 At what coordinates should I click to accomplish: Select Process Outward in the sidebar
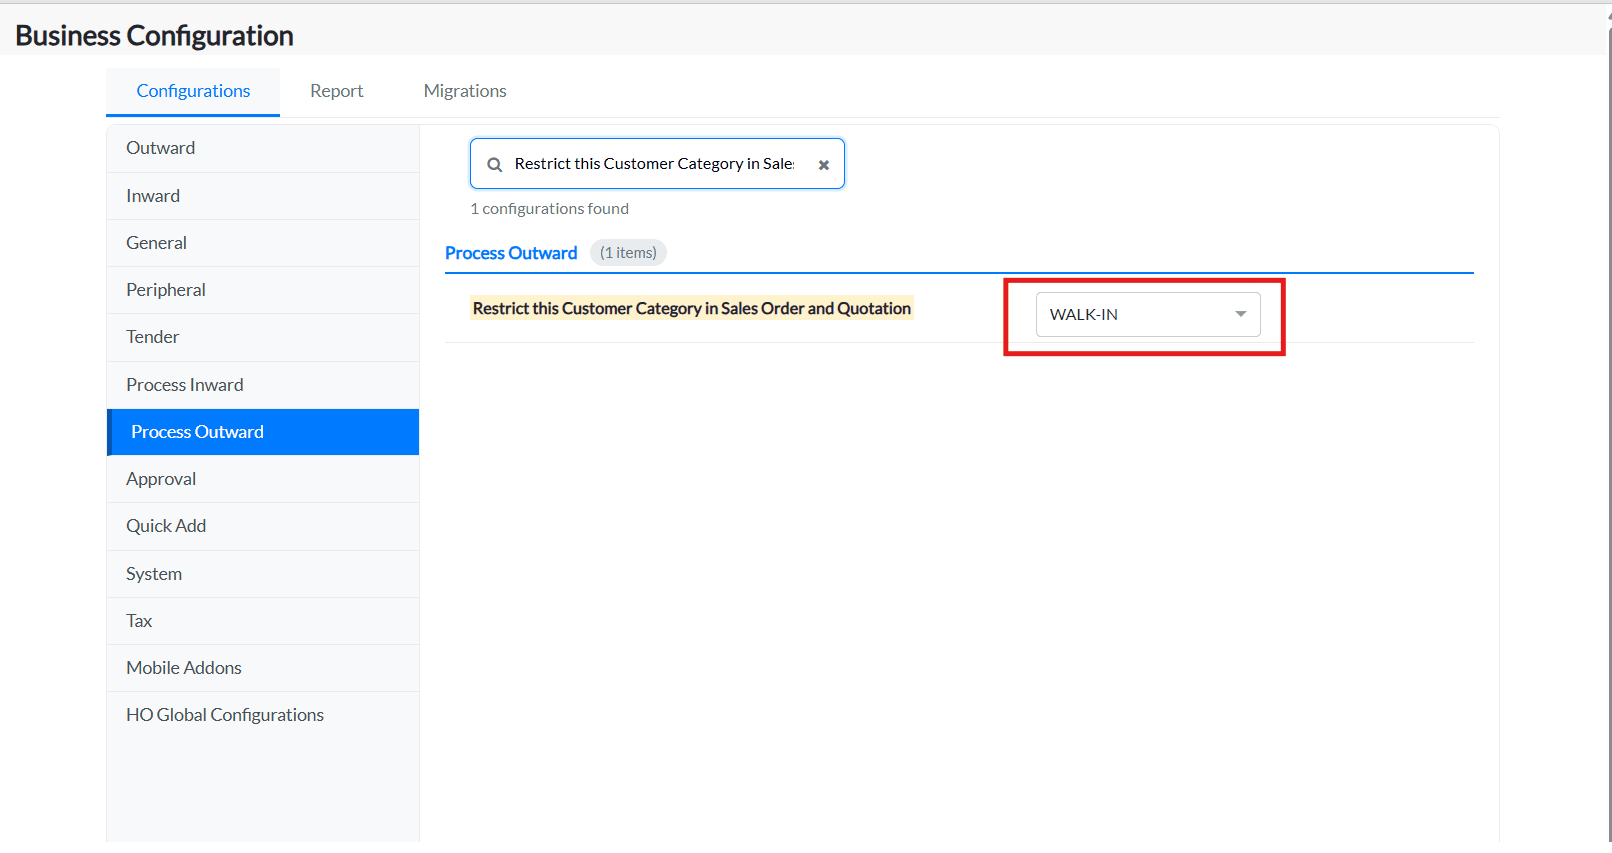point(197,432)
